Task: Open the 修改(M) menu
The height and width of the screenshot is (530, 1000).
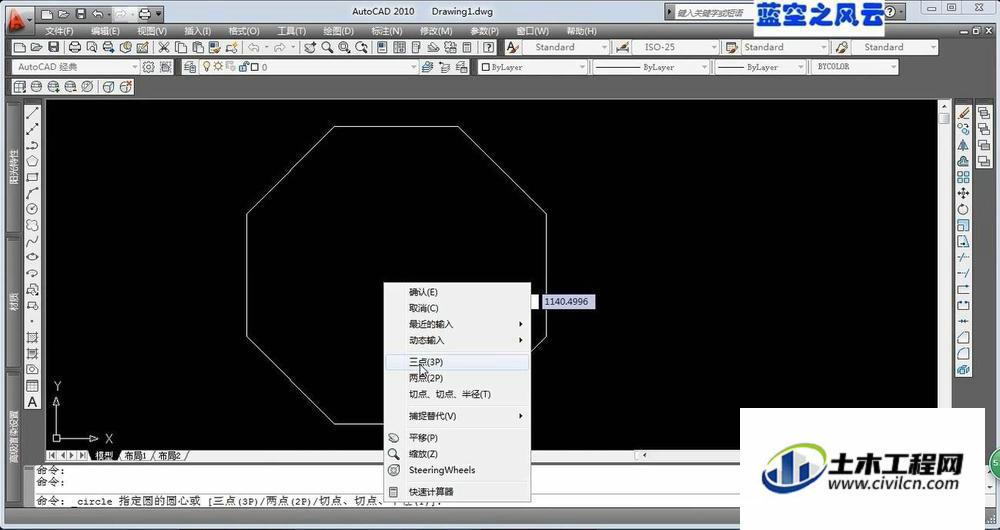Action: coord(436,31)
